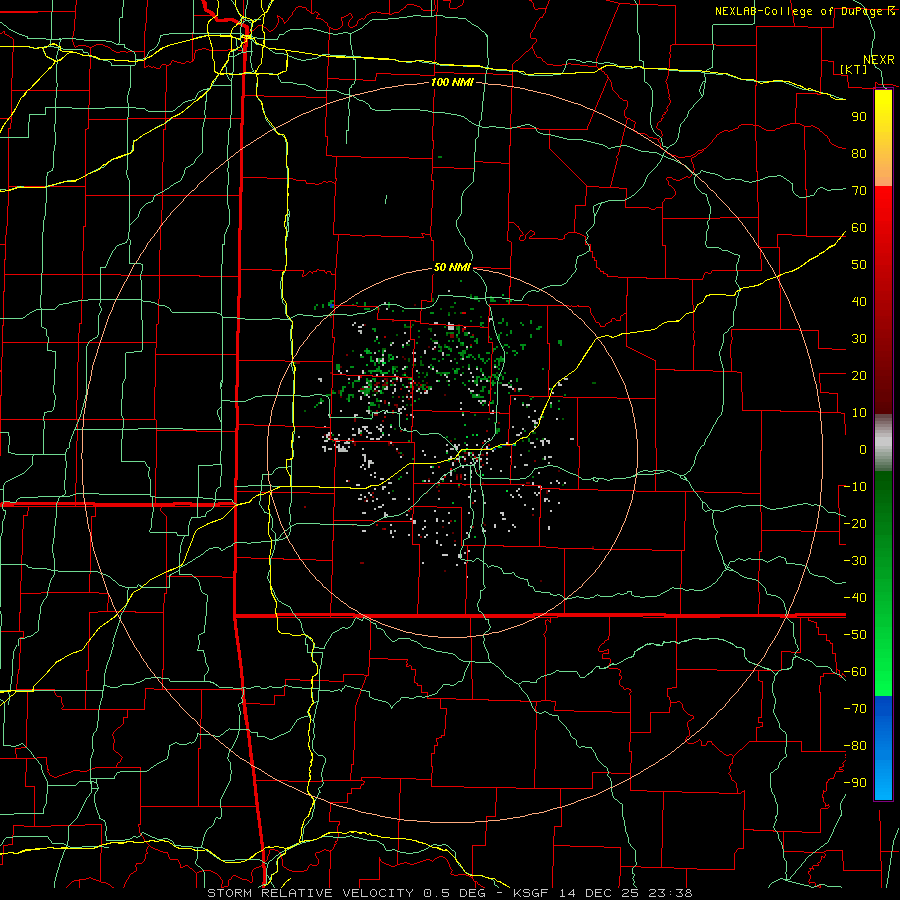
Task: Click the -10 value on the velocity scale
Action: pyautogui.click(x=855, y=487)
